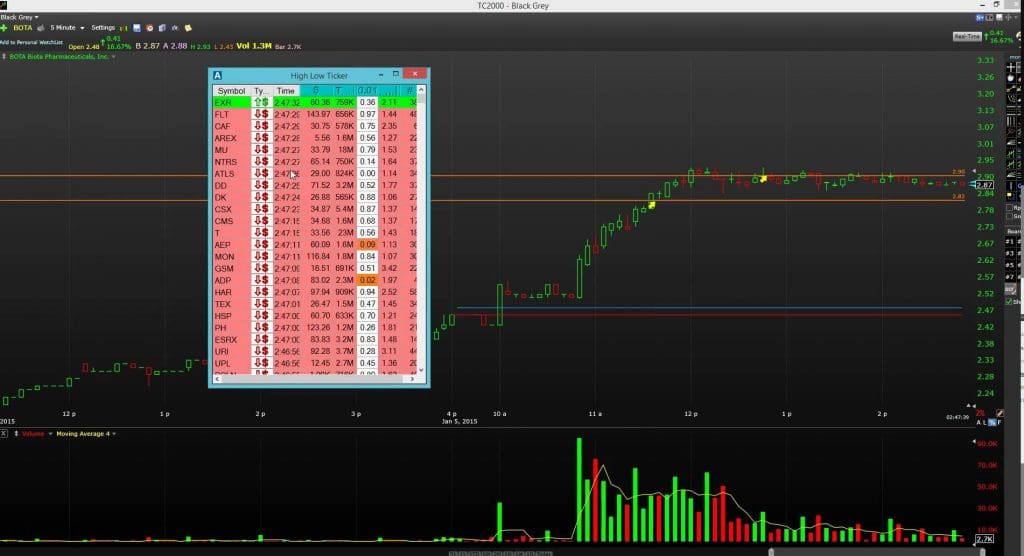The width and height of the screenshot is (1024, 556).
Task: Toggle the first checkbox in drawing panel
Action: [1010, 208]
